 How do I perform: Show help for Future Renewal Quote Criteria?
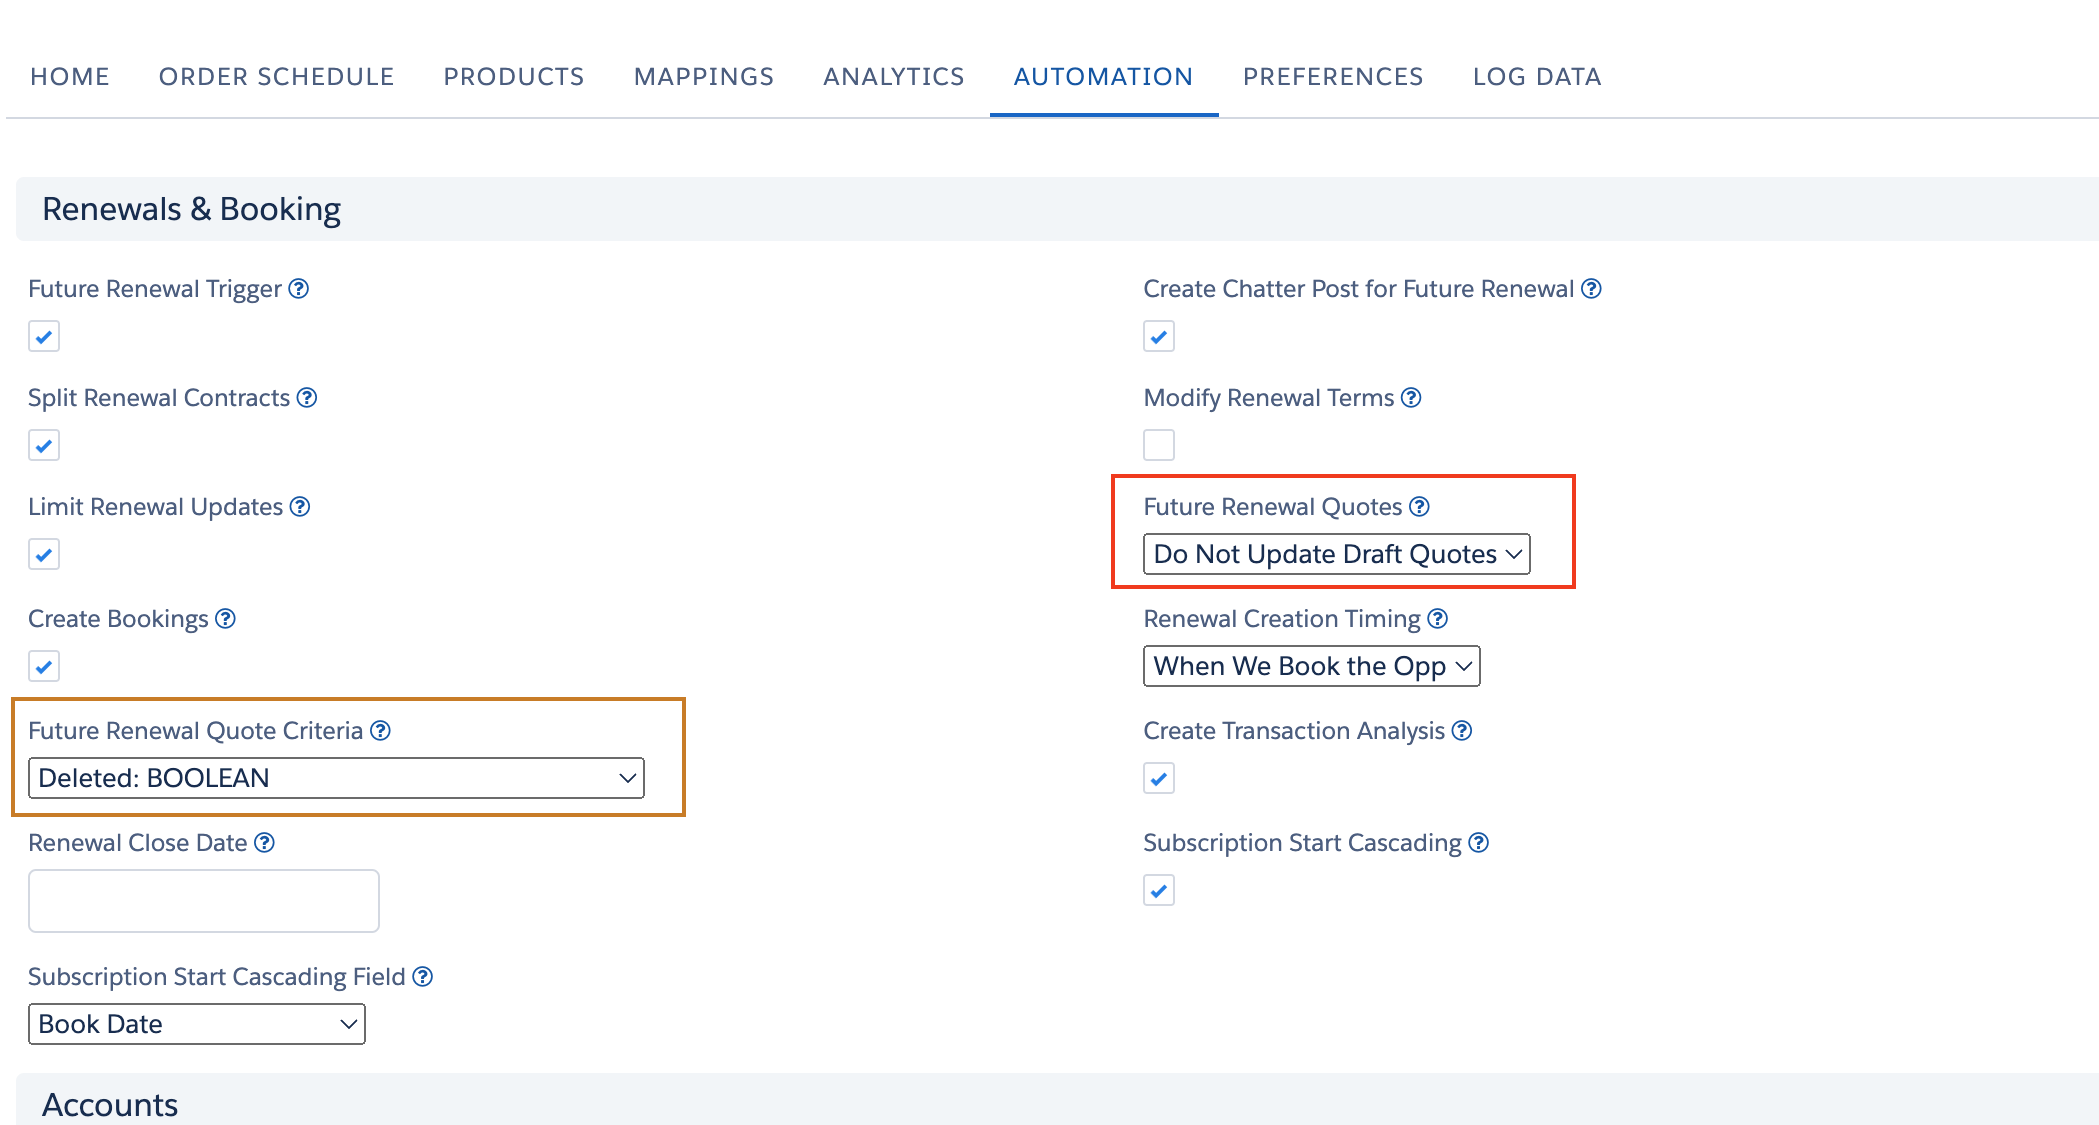[380, 731]
